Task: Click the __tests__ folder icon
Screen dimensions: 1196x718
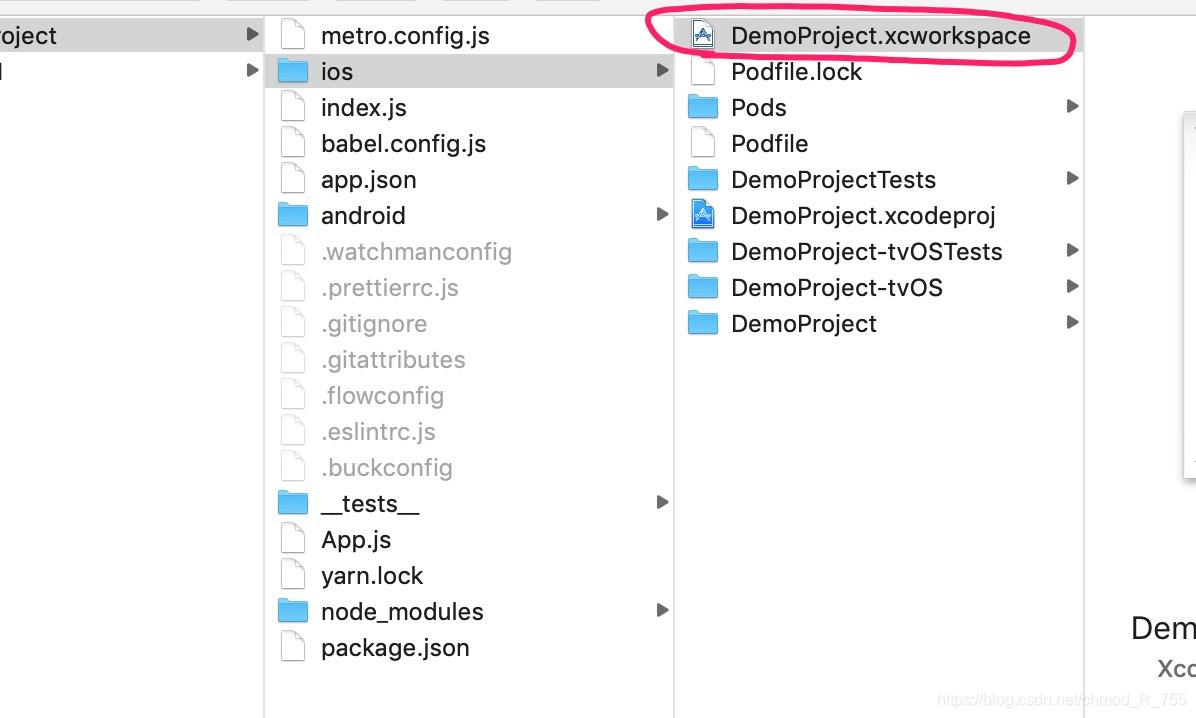Action: 293,503
